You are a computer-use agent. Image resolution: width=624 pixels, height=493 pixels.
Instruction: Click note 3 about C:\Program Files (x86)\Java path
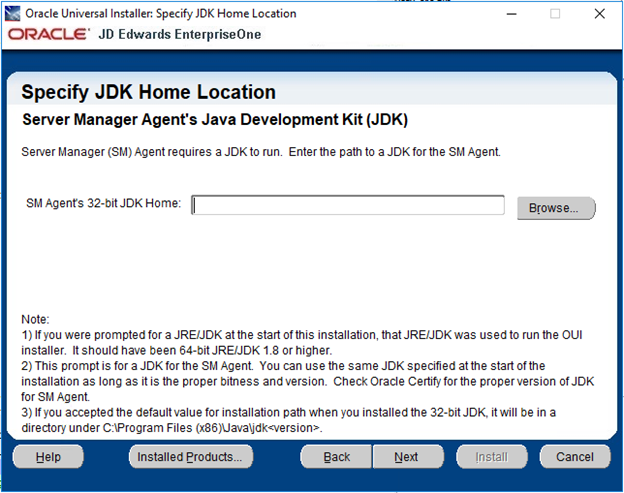pyautogui.click(x=289, y=420)
